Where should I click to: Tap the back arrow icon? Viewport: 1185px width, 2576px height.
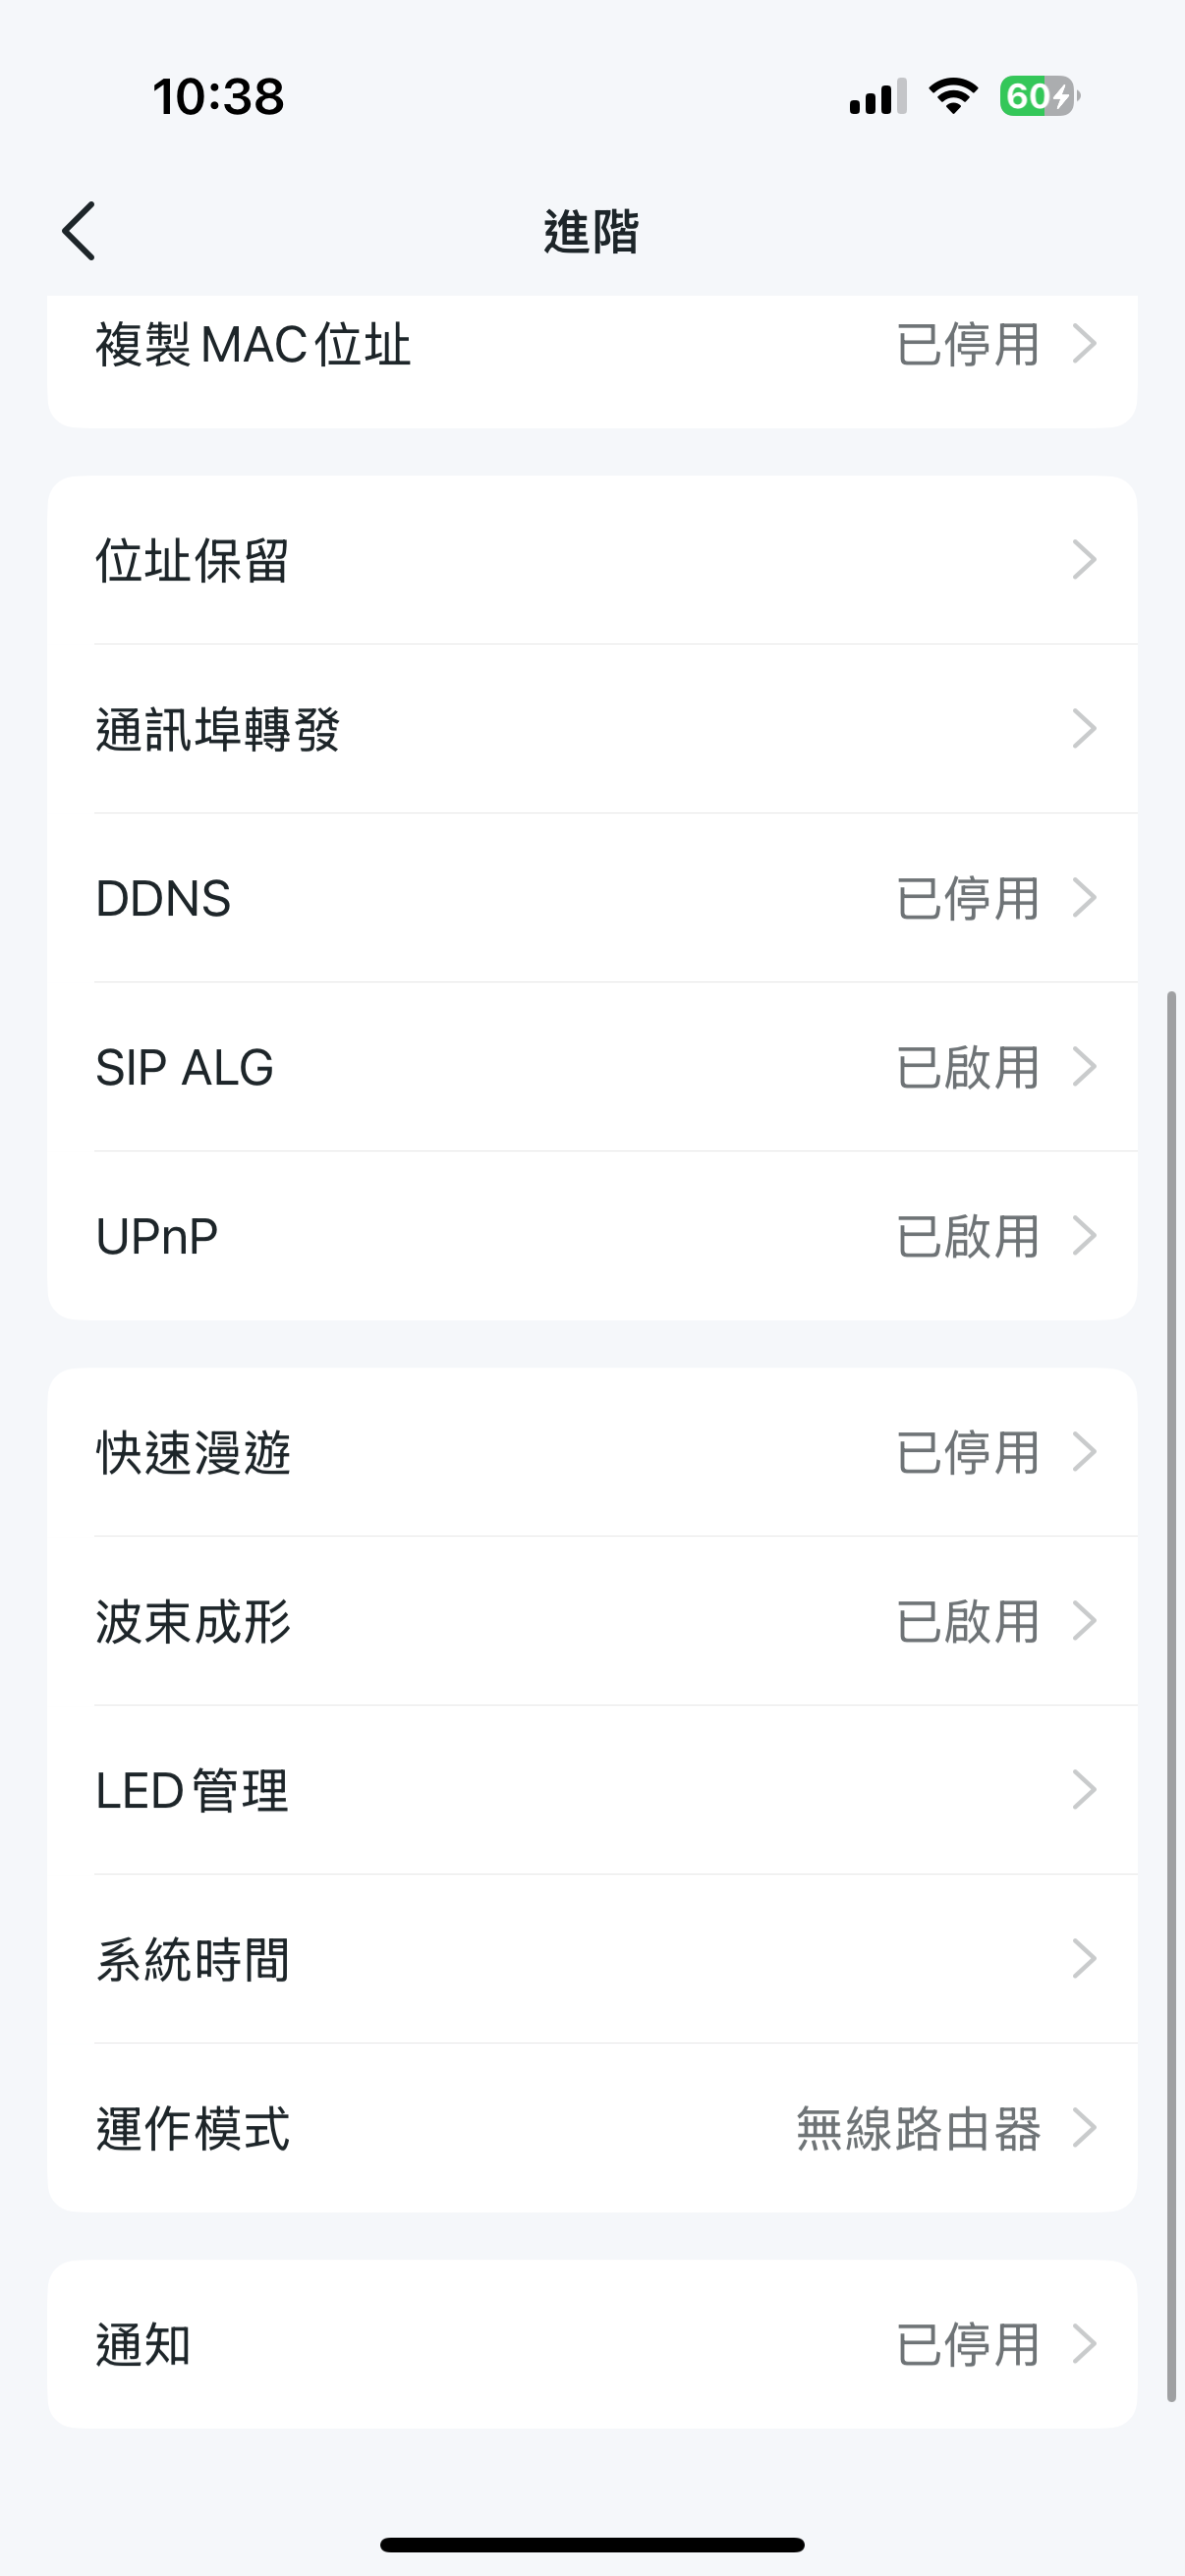coord(79,231)
